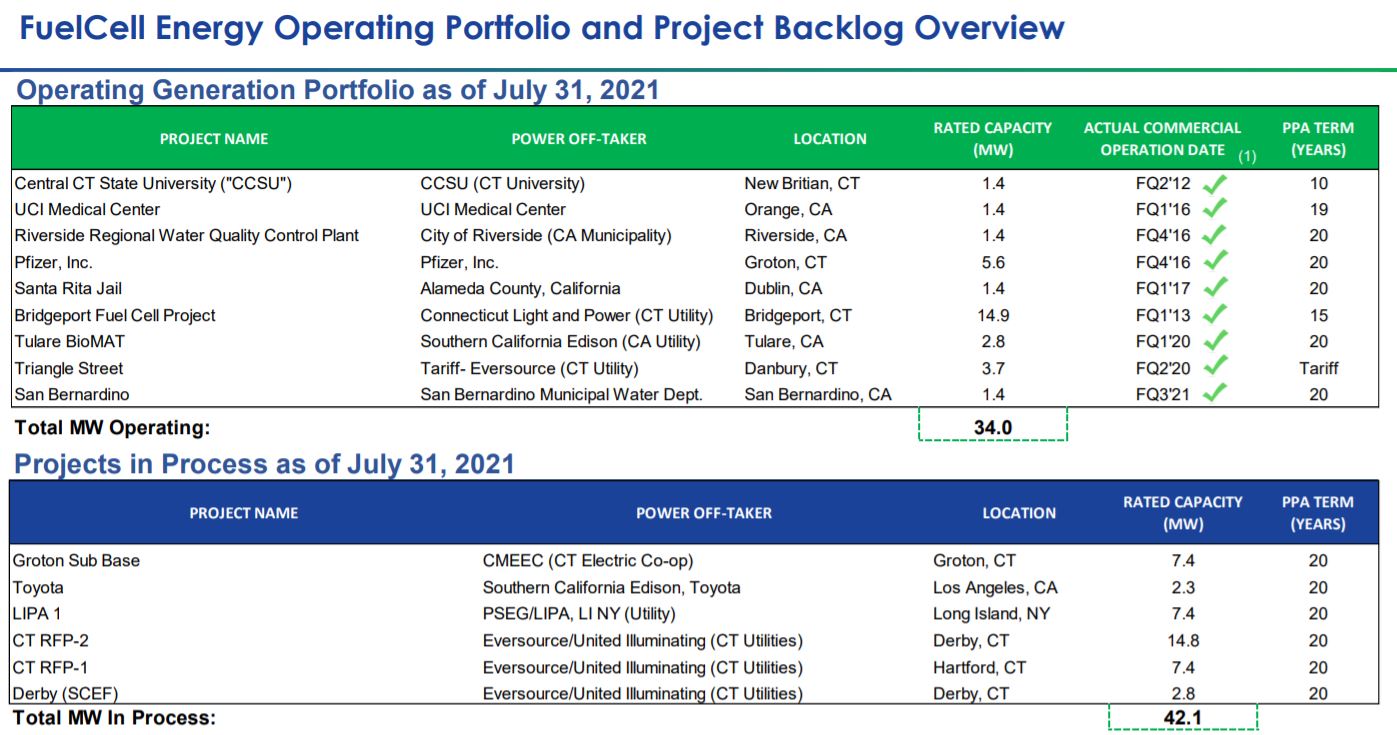Click the 5.6 rated capacity value

tap(993, 262)
